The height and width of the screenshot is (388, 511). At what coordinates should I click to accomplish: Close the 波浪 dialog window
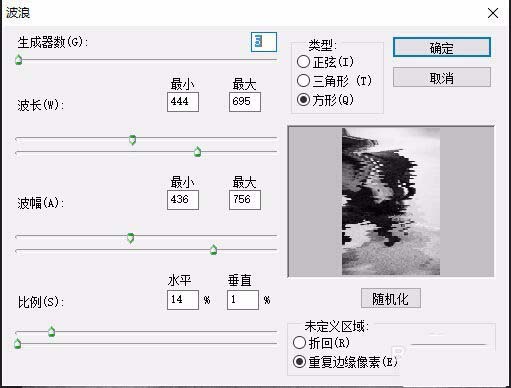click(x=493, y=13)
